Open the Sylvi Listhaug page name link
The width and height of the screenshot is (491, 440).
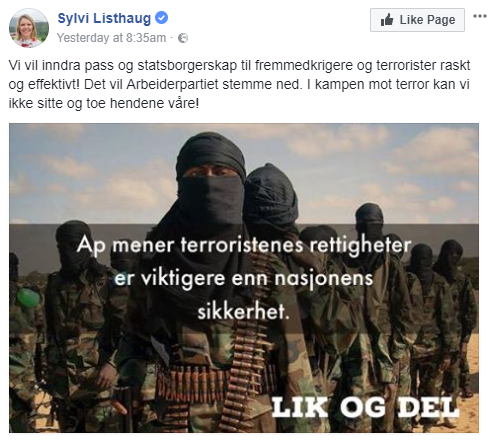[104, 18]
